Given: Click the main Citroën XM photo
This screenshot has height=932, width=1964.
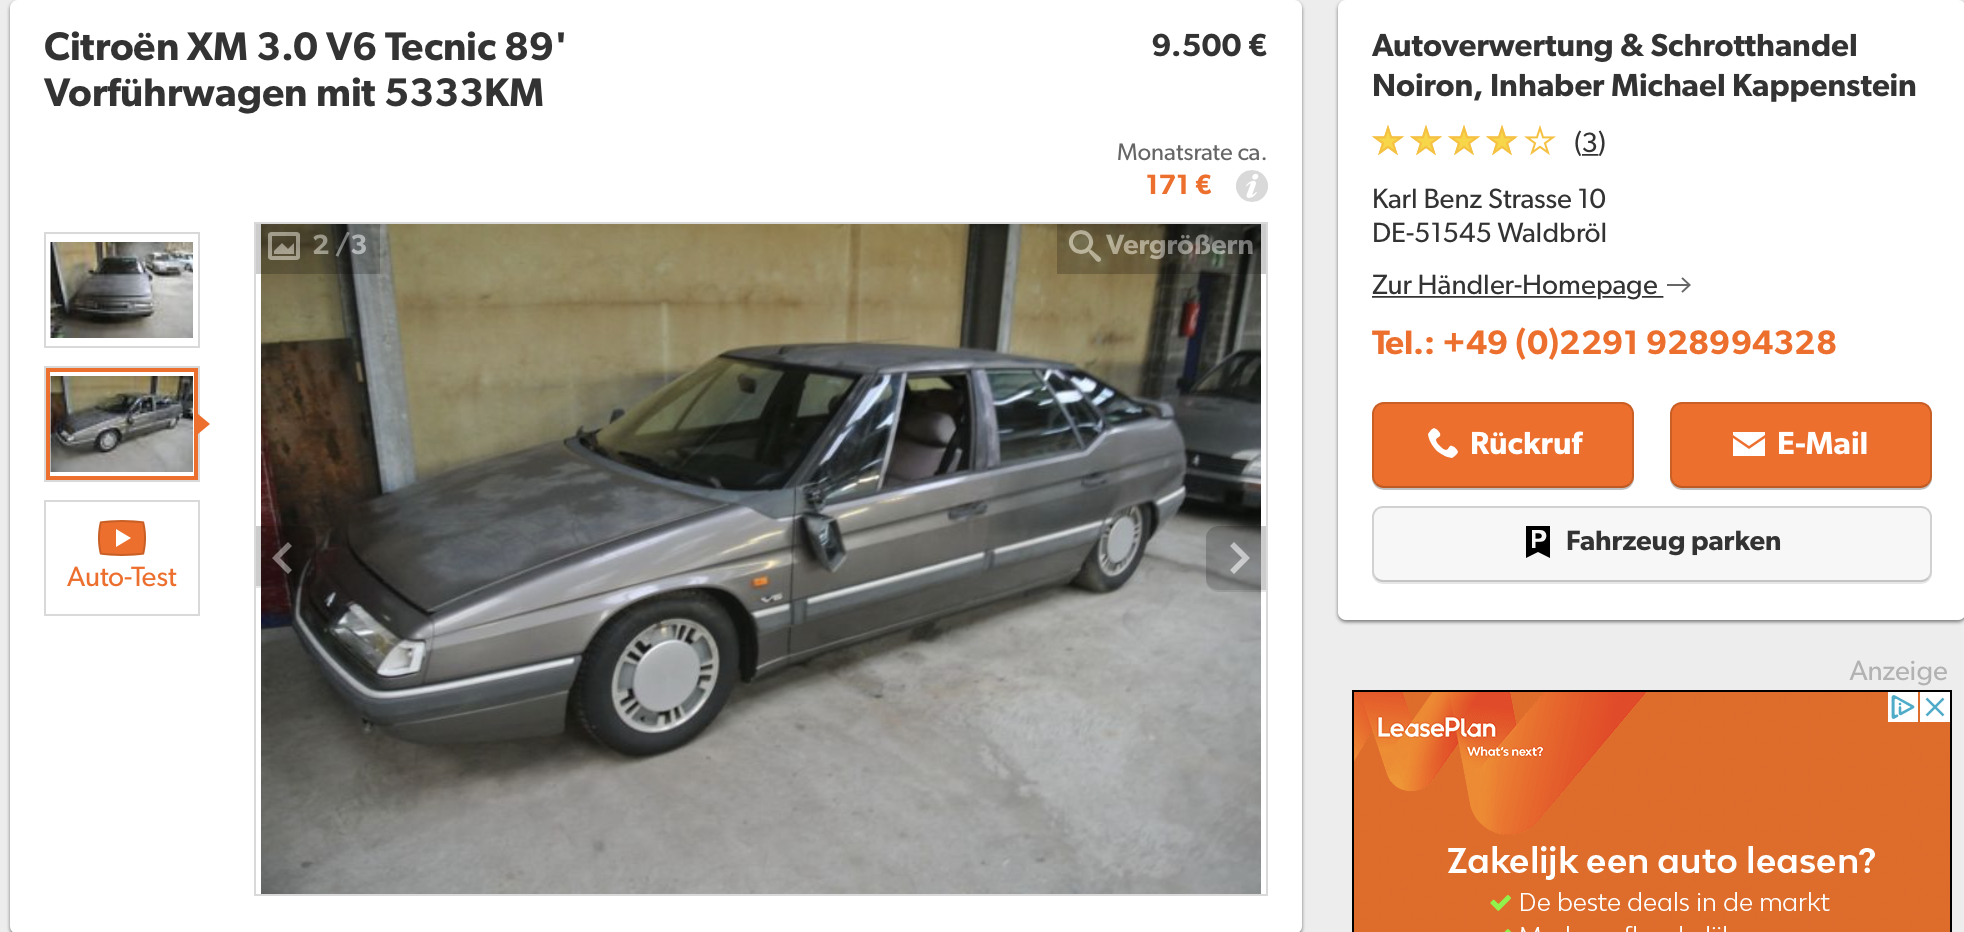Looking at the screenshot, I should click(x=761, y=558).
